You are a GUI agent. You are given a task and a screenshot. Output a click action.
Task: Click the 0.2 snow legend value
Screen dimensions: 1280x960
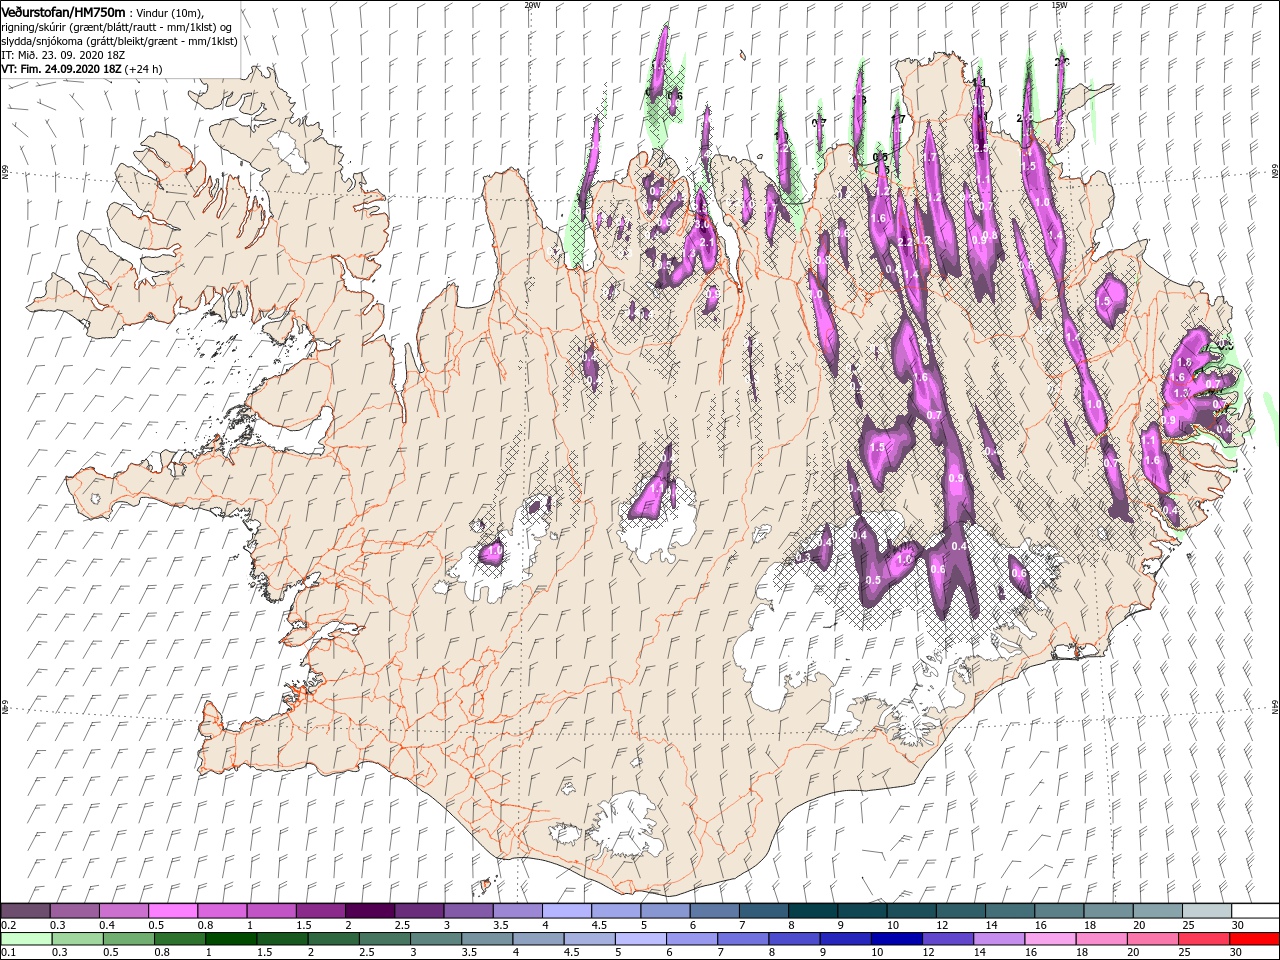pyautogui.click(x=9, y=925)
